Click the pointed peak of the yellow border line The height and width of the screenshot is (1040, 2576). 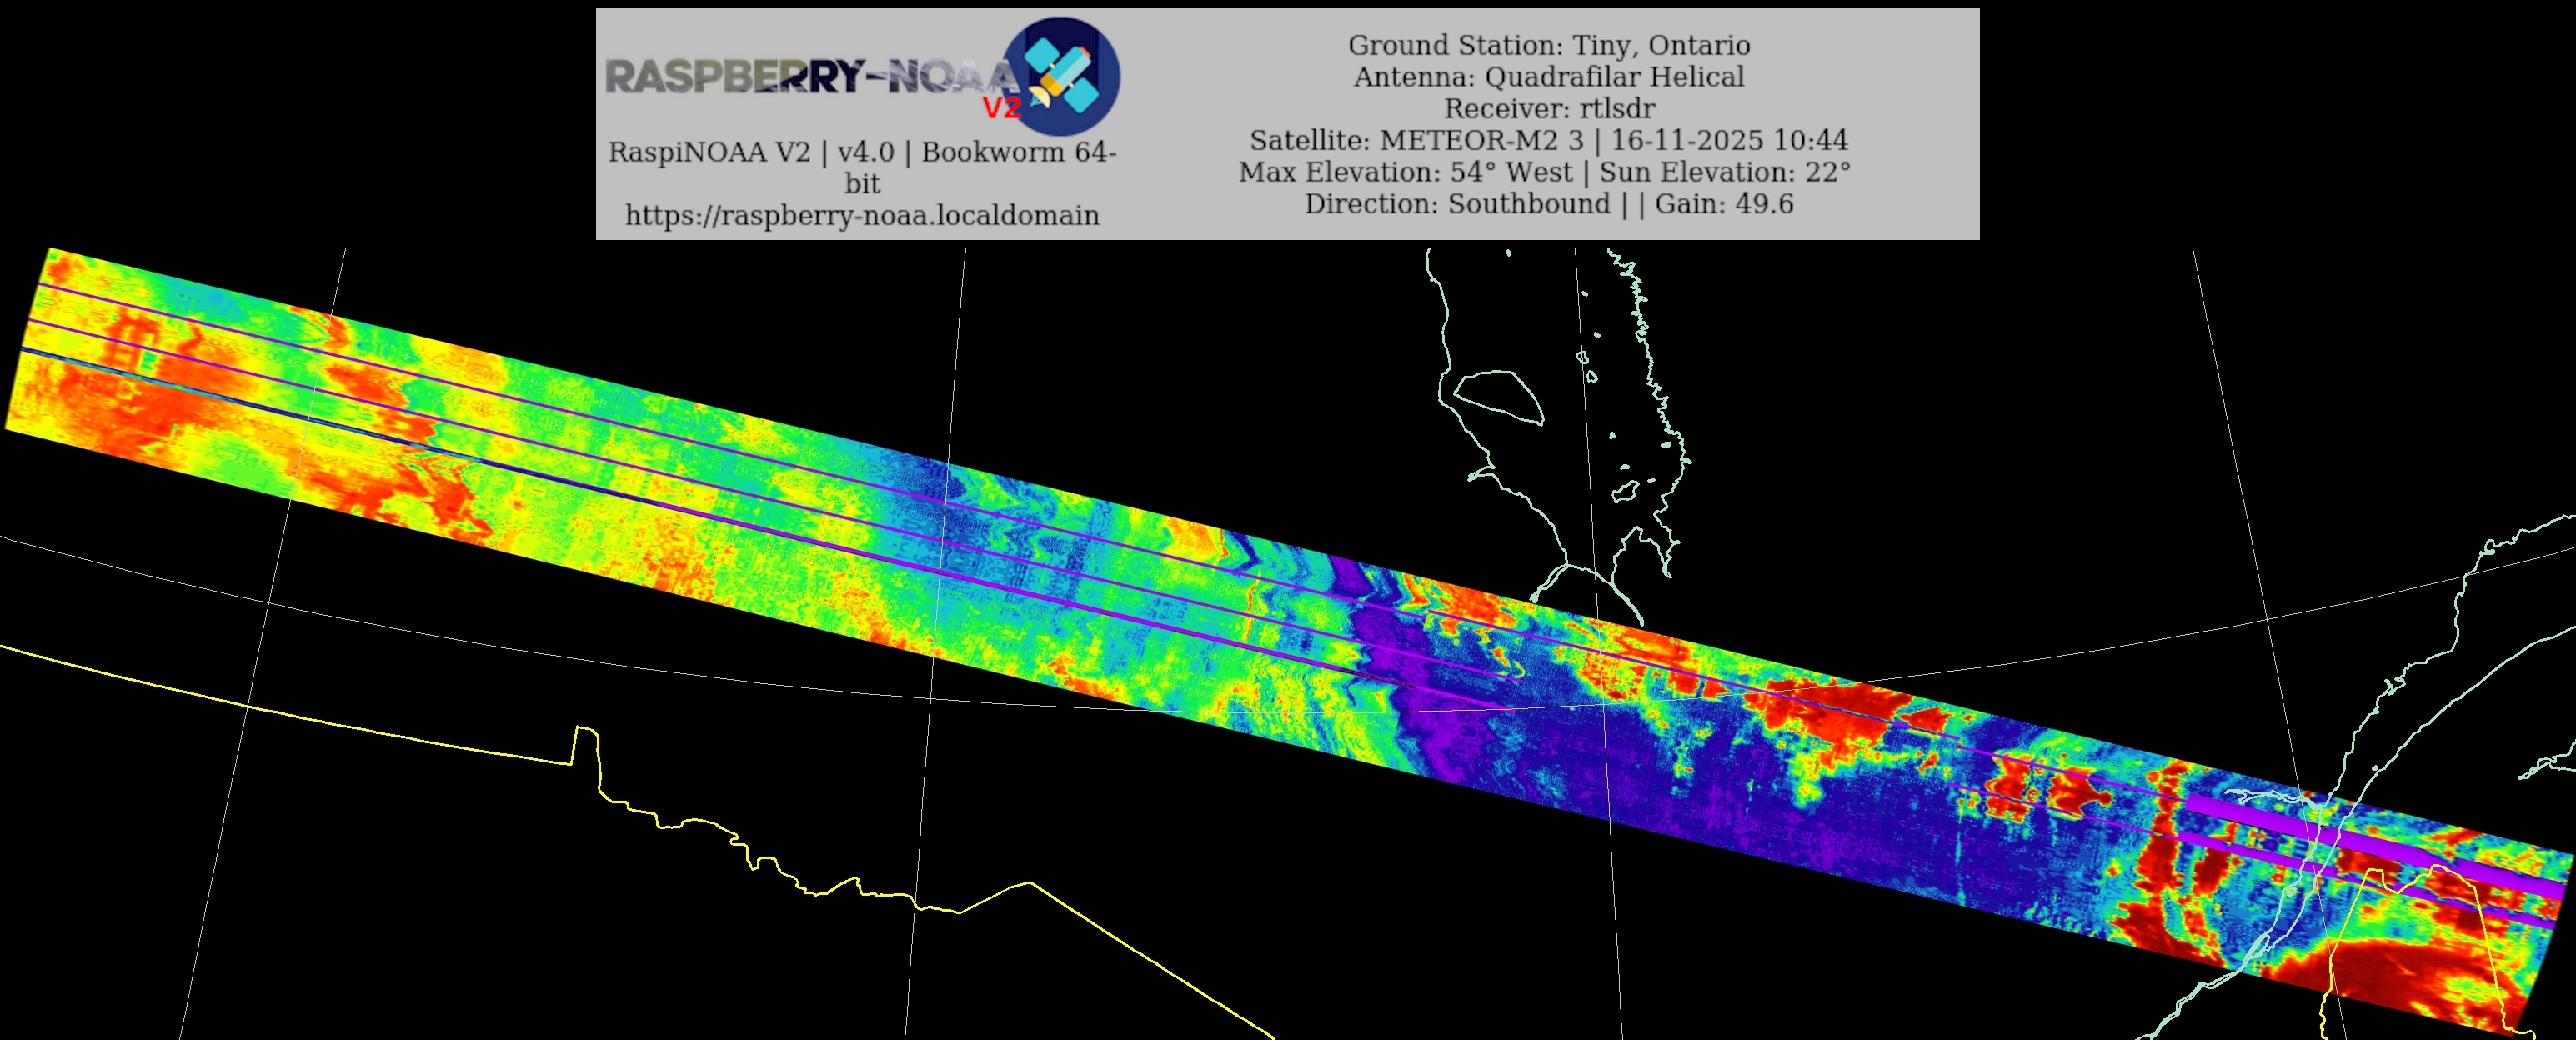click(x=1030, y=882)
